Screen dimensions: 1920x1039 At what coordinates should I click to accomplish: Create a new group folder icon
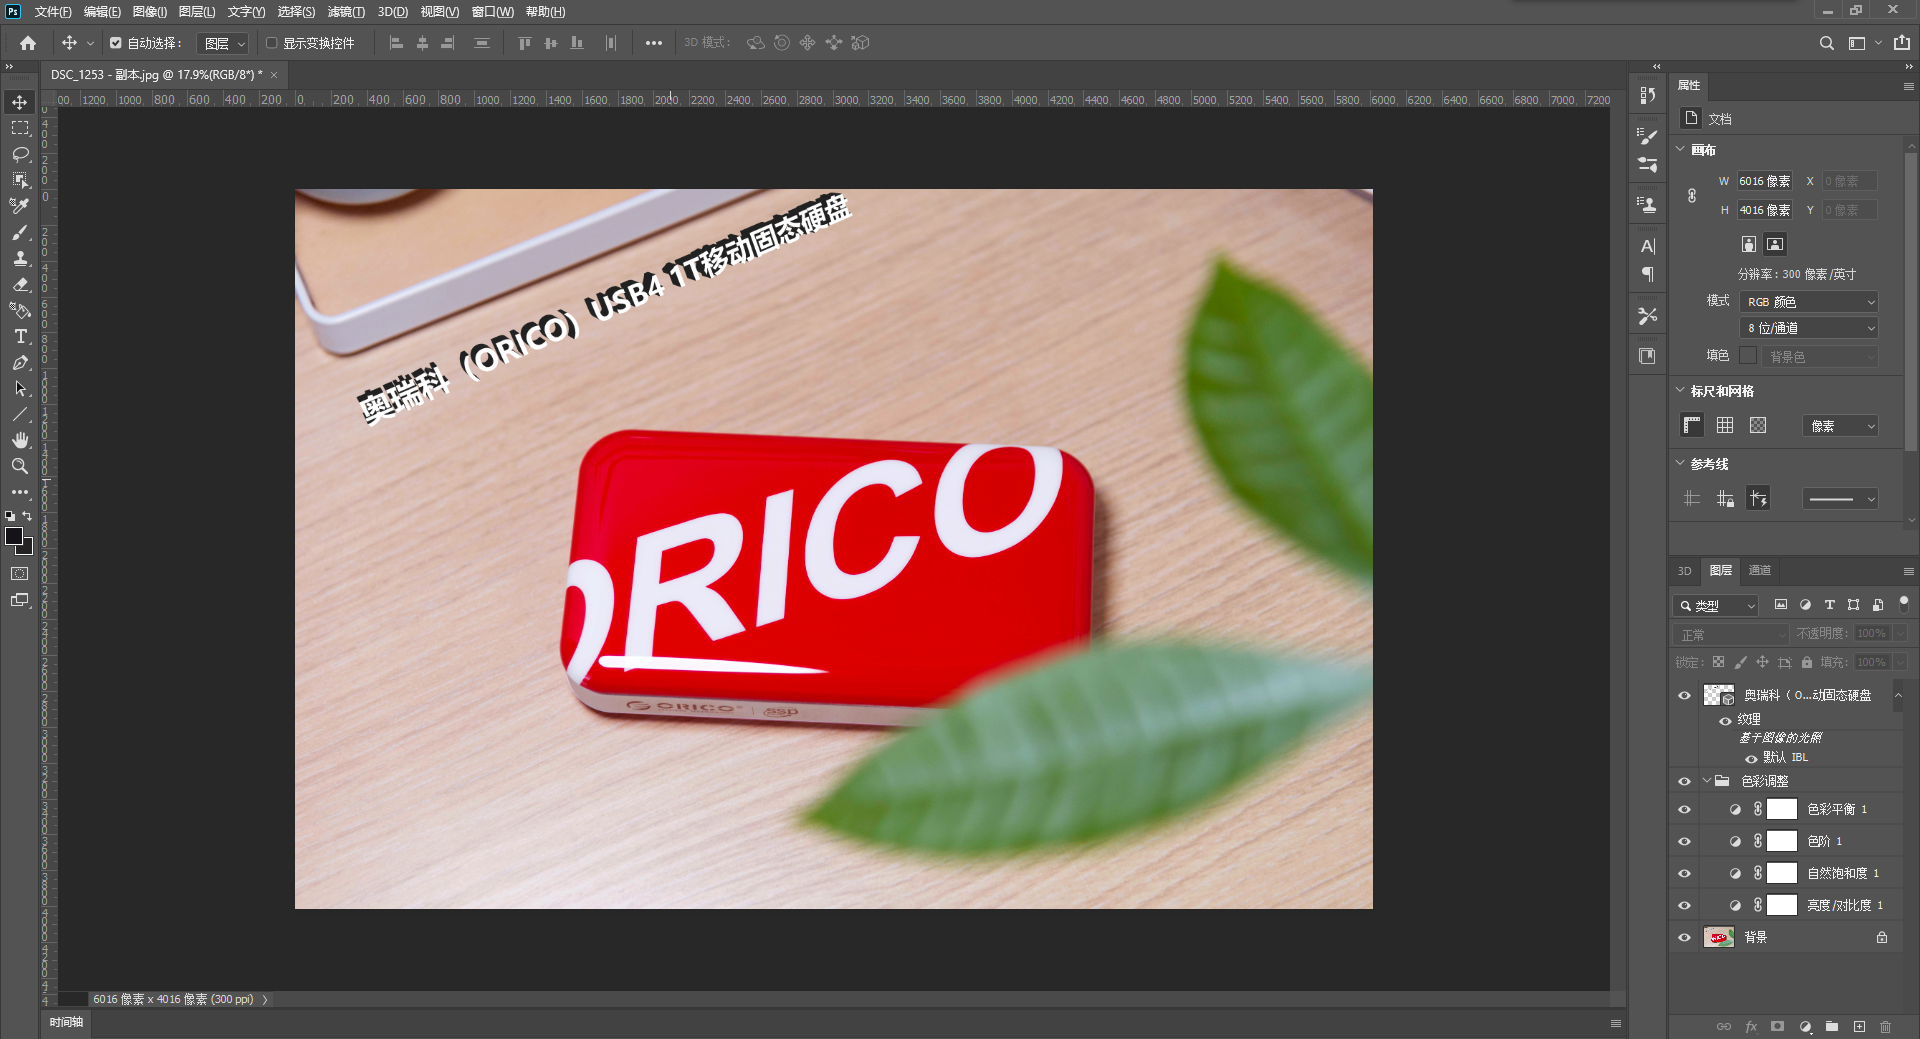(1832, 1026)
